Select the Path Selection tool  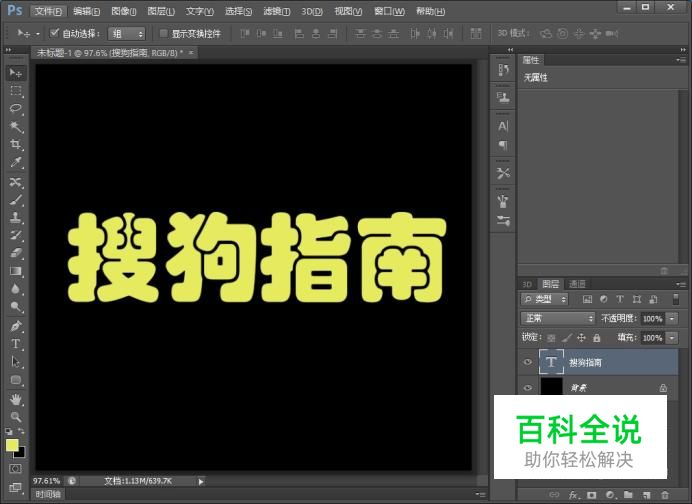pyautogui.click(x=16, y=362)
